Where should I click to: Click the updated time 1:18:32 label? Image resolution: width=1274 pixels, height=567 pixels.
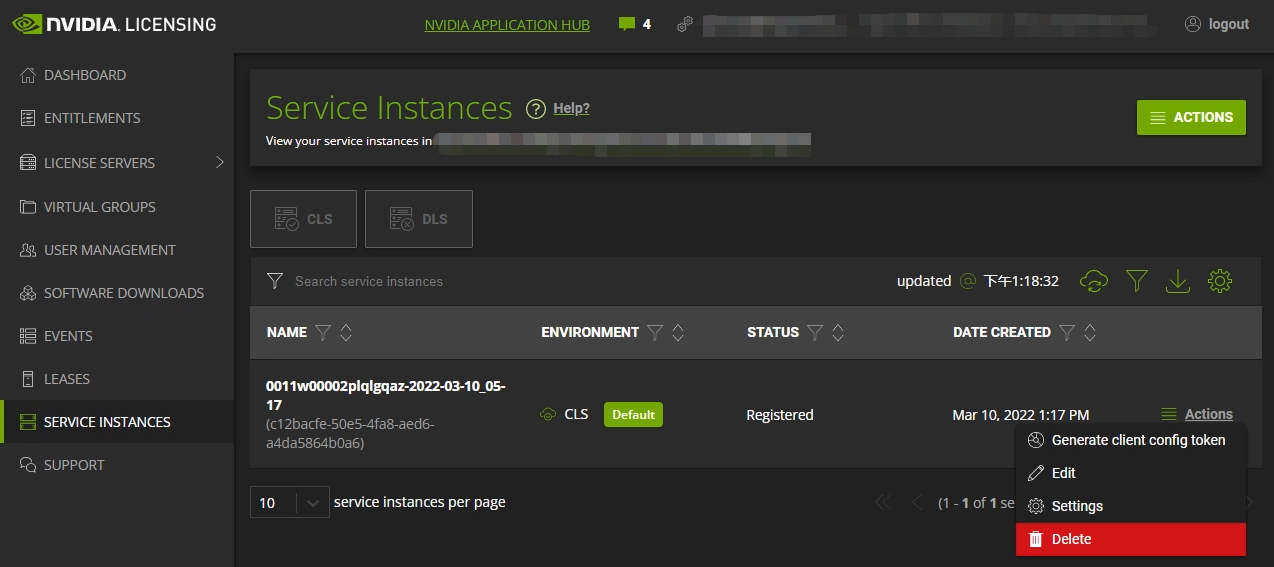(1021, 281)
